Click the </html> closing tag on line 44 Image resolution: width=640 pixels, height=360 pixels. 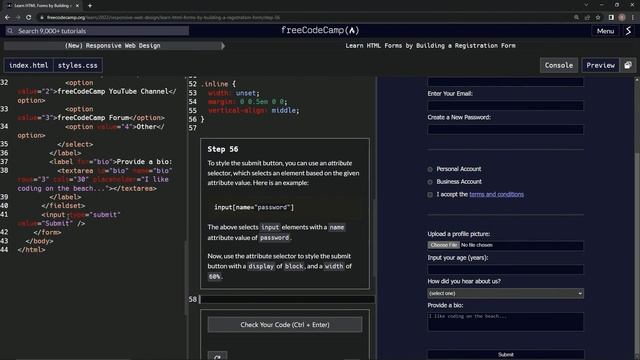coord(31,249)
